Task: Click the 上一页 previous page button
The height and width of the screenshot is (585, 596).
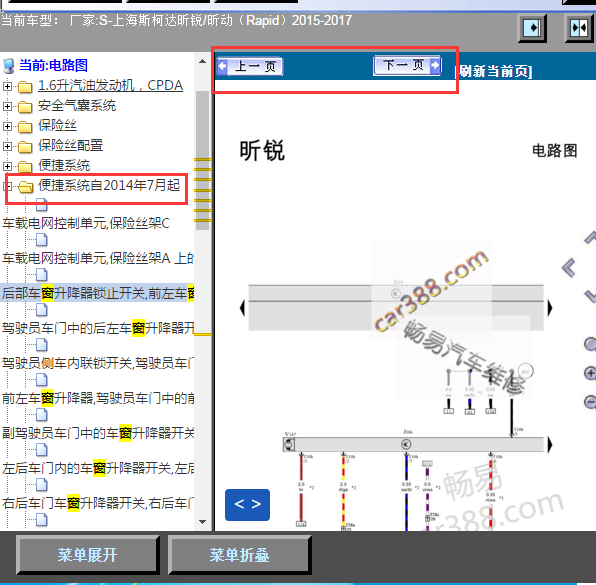Action: (x=250, y=67)
